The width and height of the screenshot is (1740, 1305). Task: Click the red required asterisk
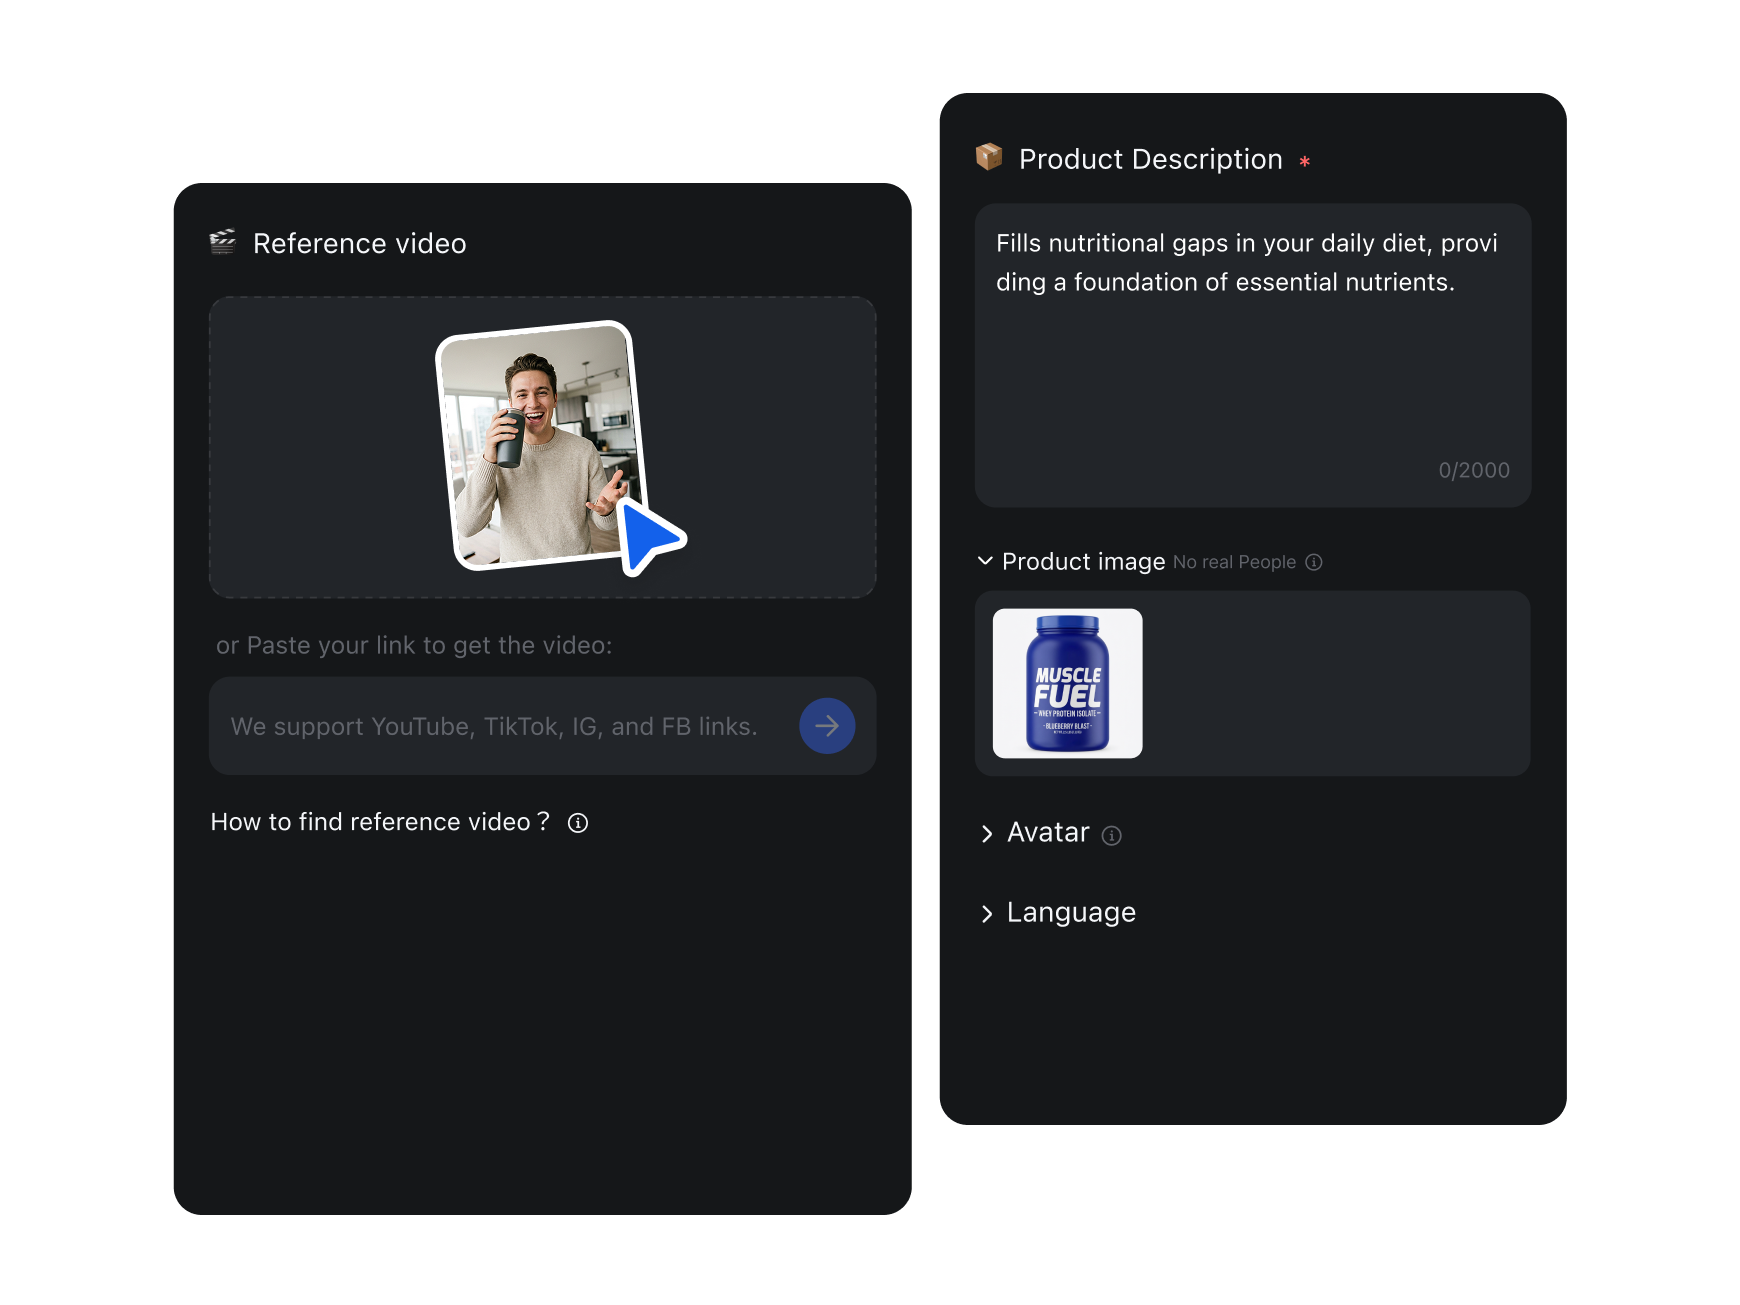click(1304, 161)
